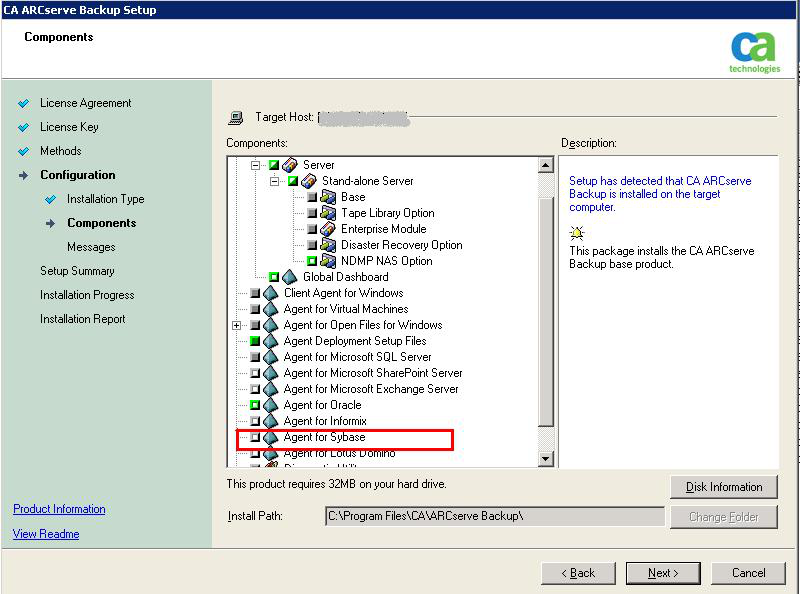The height and width of the screenshot is (594, 800).
Task: Check Agent for Microsoft Exchange Server box
Action: [255, 389]
